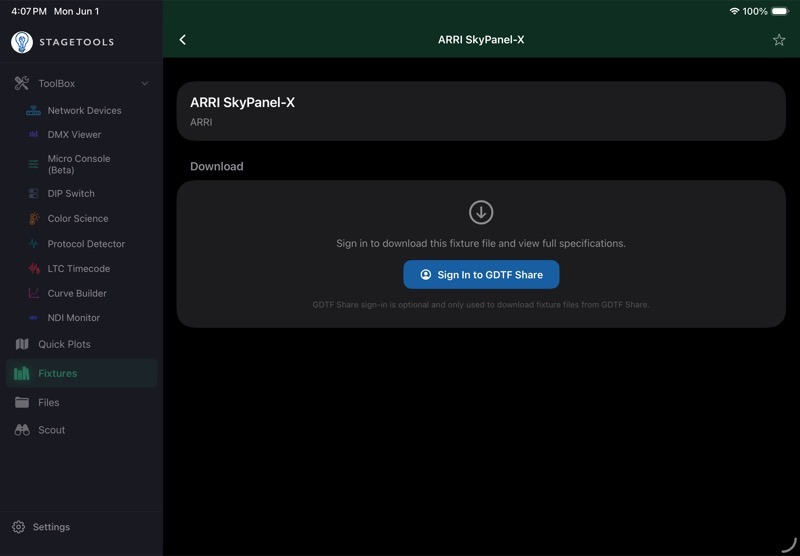Screen dimensions: 800x556
Task: Favorite the fixture with star icon
Action: tap(779, 40)
